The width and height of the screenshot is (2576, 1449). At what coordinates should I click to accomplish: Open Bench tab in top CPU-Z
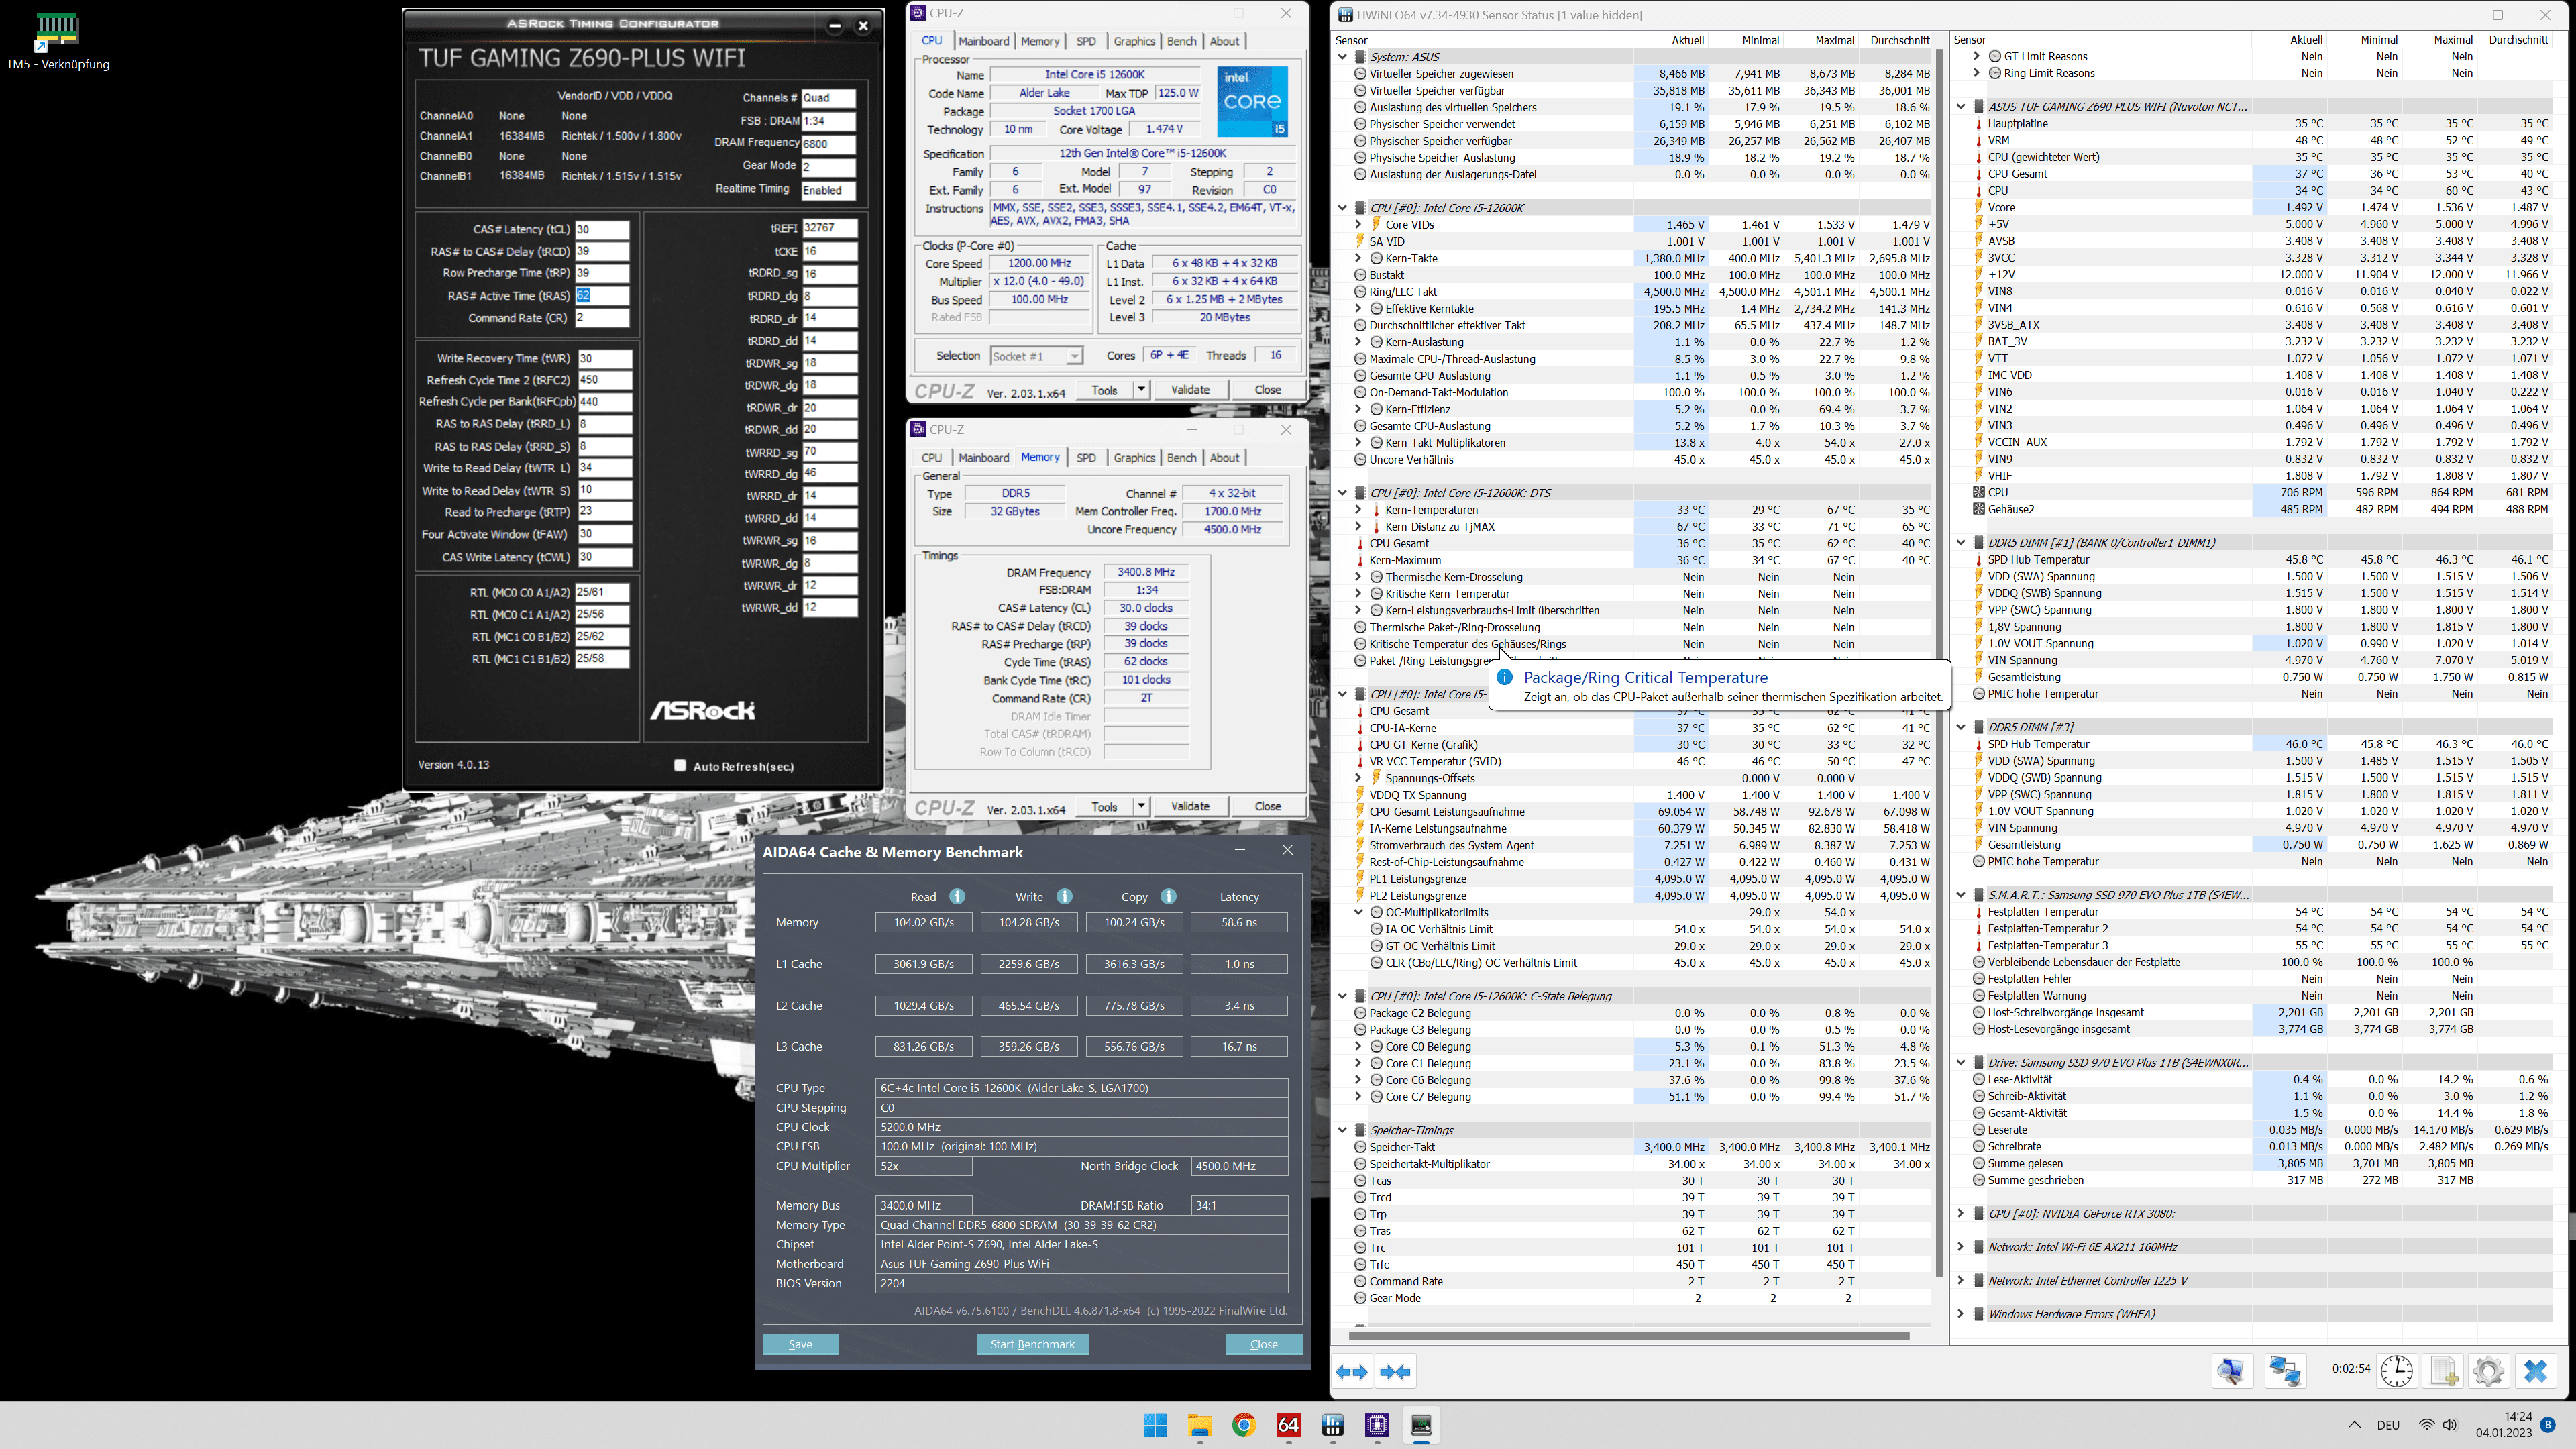(1181, 41)
